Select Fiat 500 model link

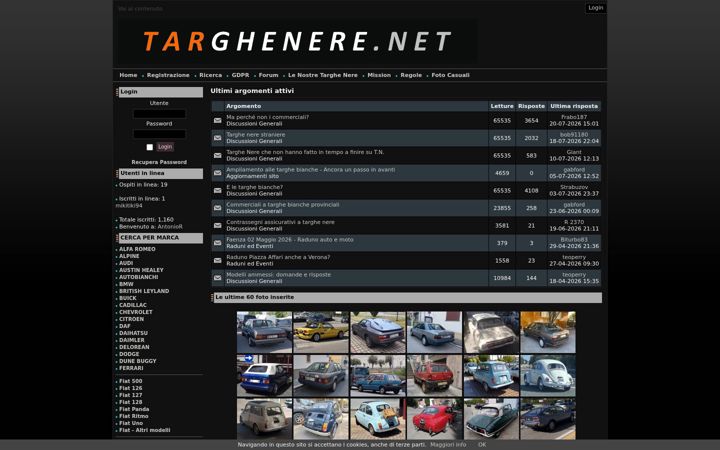pyautogui.click(x=130, y=381)
